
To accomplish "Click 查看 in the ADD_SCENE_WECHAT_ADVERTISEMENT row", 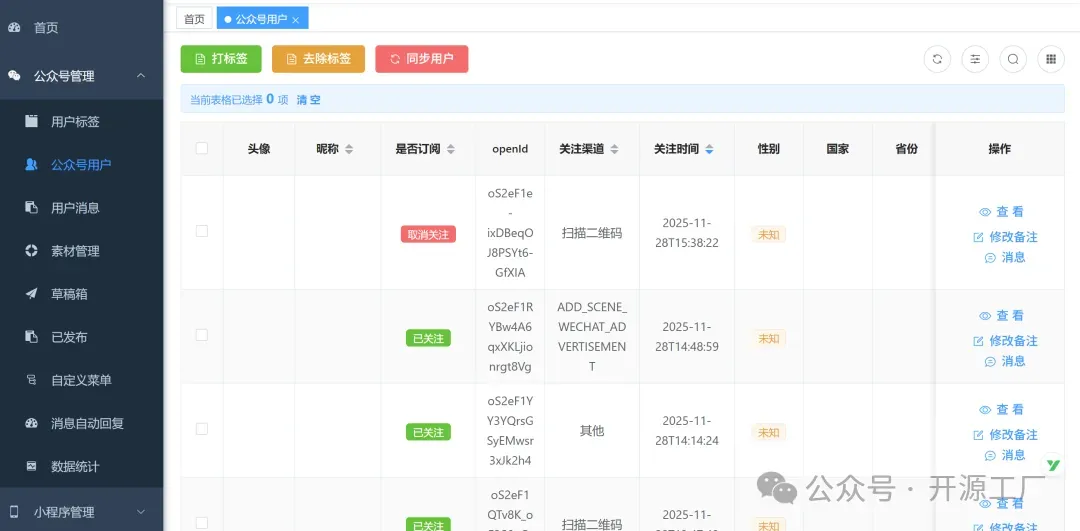I will point(1010,315).
